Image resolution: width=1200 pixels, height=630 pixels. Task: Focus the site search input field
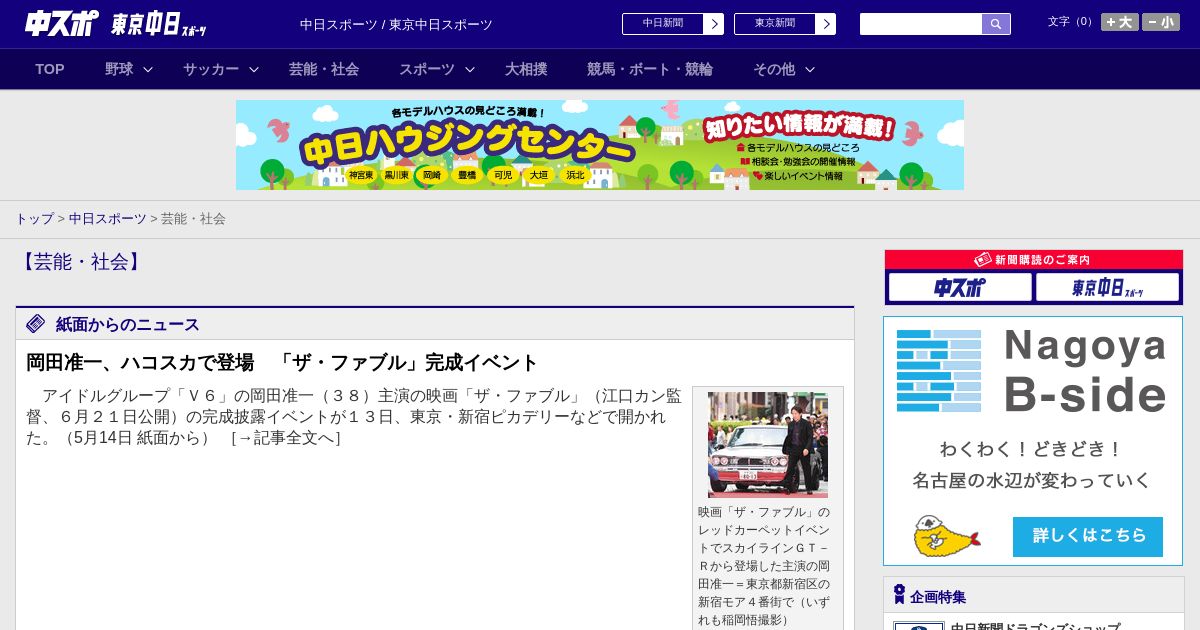click(x=921, y=24)
